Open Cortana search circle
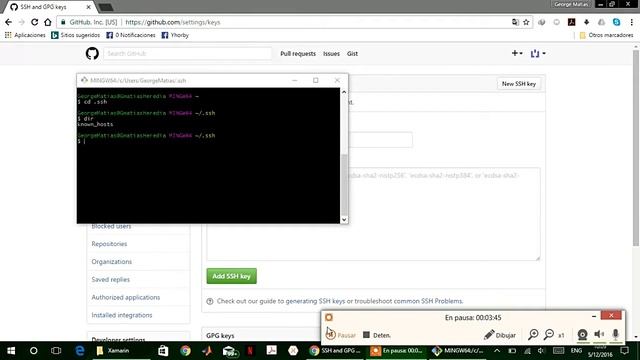Screen dimensions: 640x360 tap(33, 351)
